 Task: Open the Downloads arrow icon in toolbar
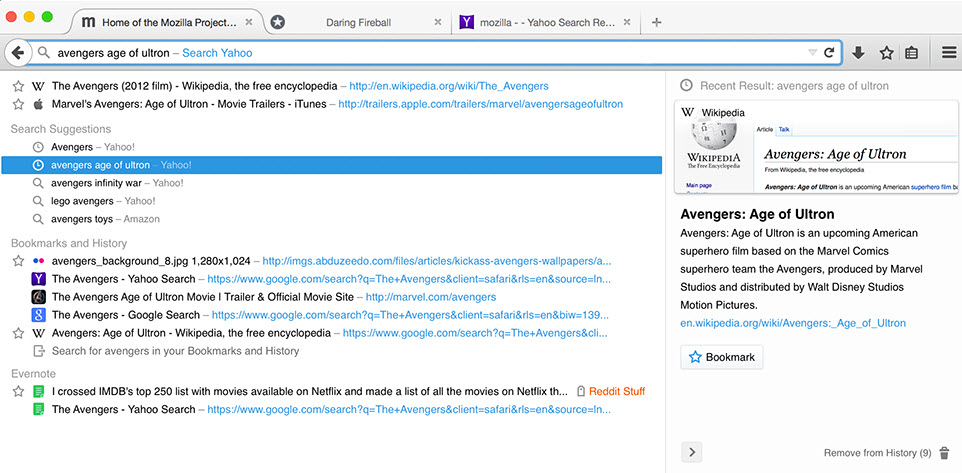(x=858, y=53)
